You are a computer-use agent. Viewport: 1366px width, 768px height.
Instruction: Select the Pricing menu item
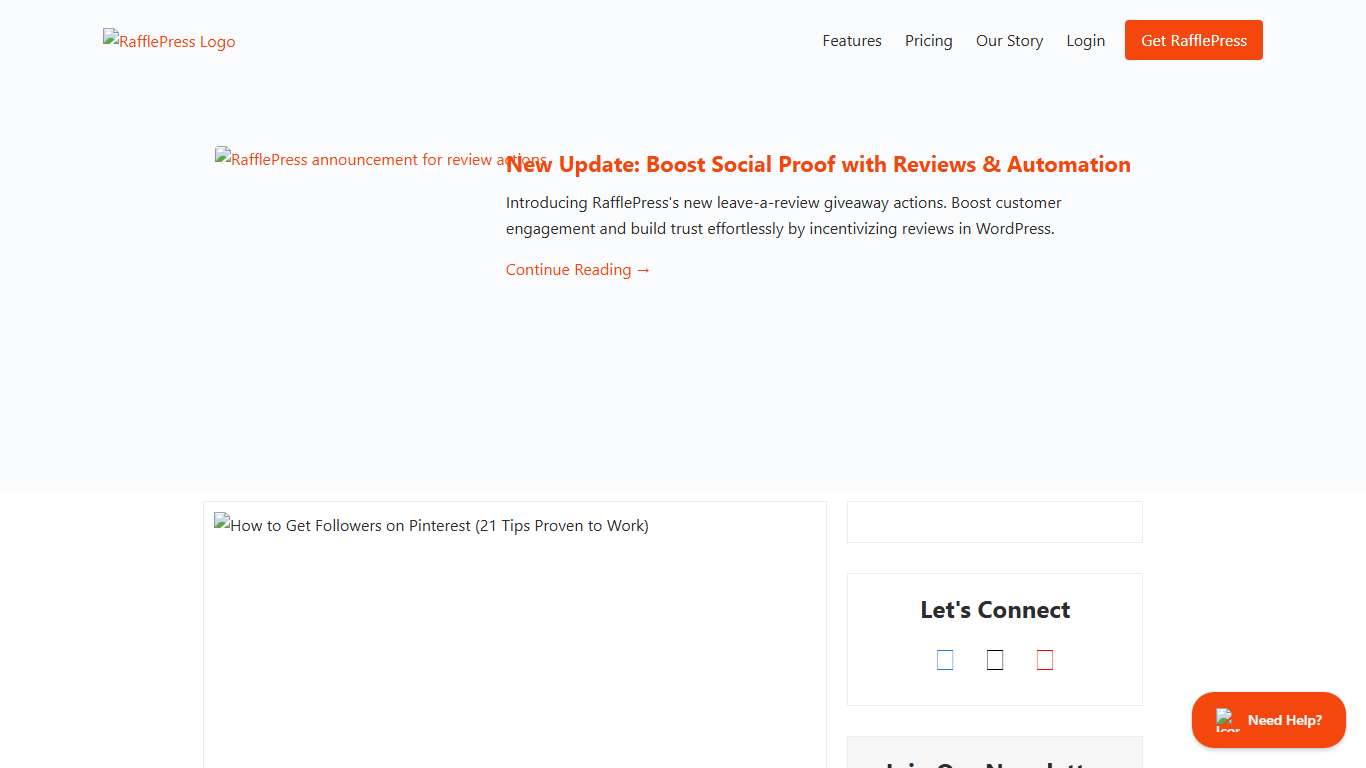[928, 40]
